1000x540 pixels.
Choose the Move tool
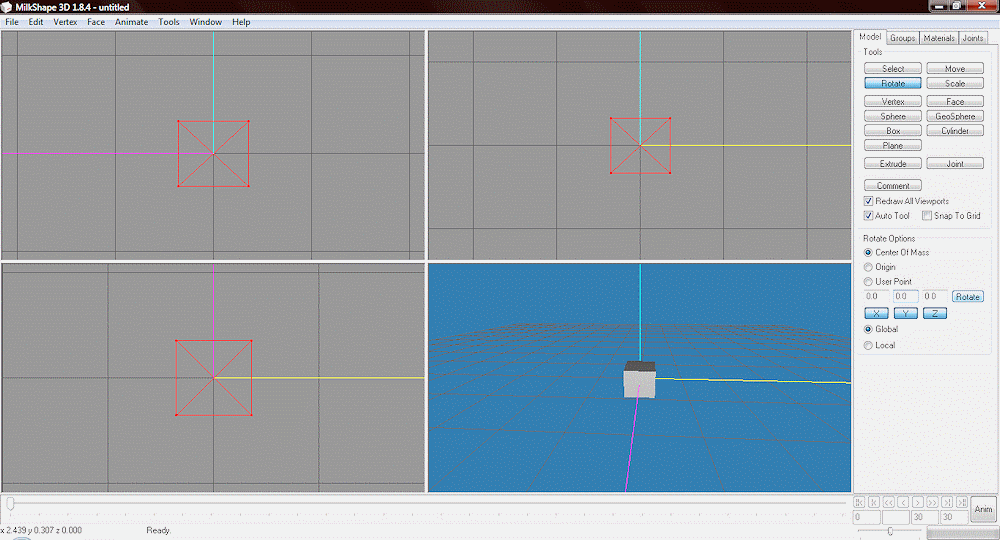pyautogui.click(x=955, y=68)
